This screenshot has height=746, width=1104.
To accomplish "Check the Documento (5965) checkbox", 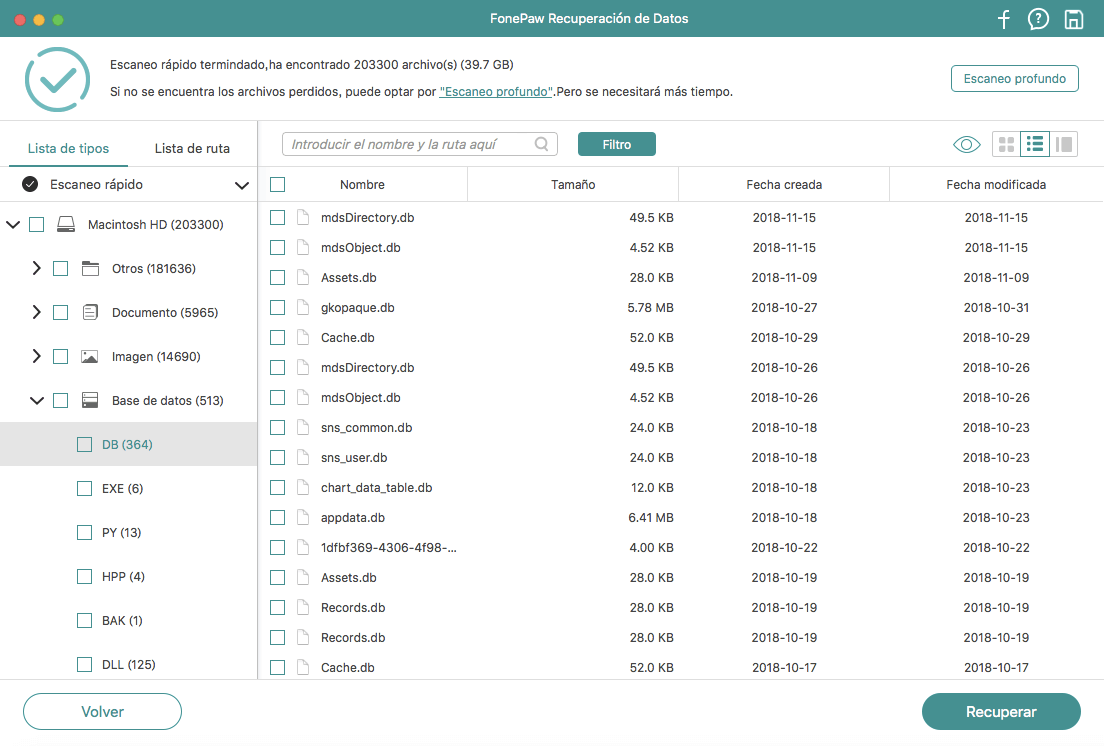I will 61,312.
